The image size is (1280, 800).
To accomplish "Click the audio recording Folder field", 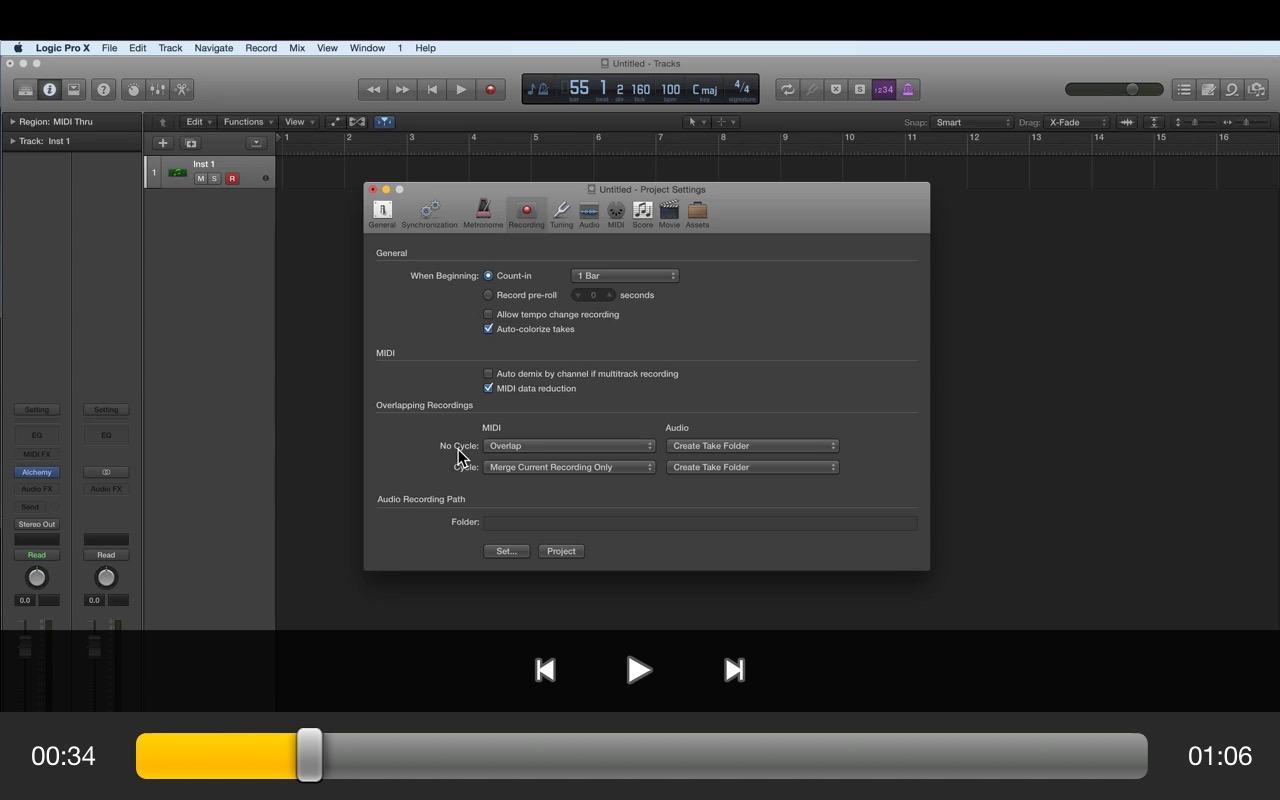I will [700, 522].
